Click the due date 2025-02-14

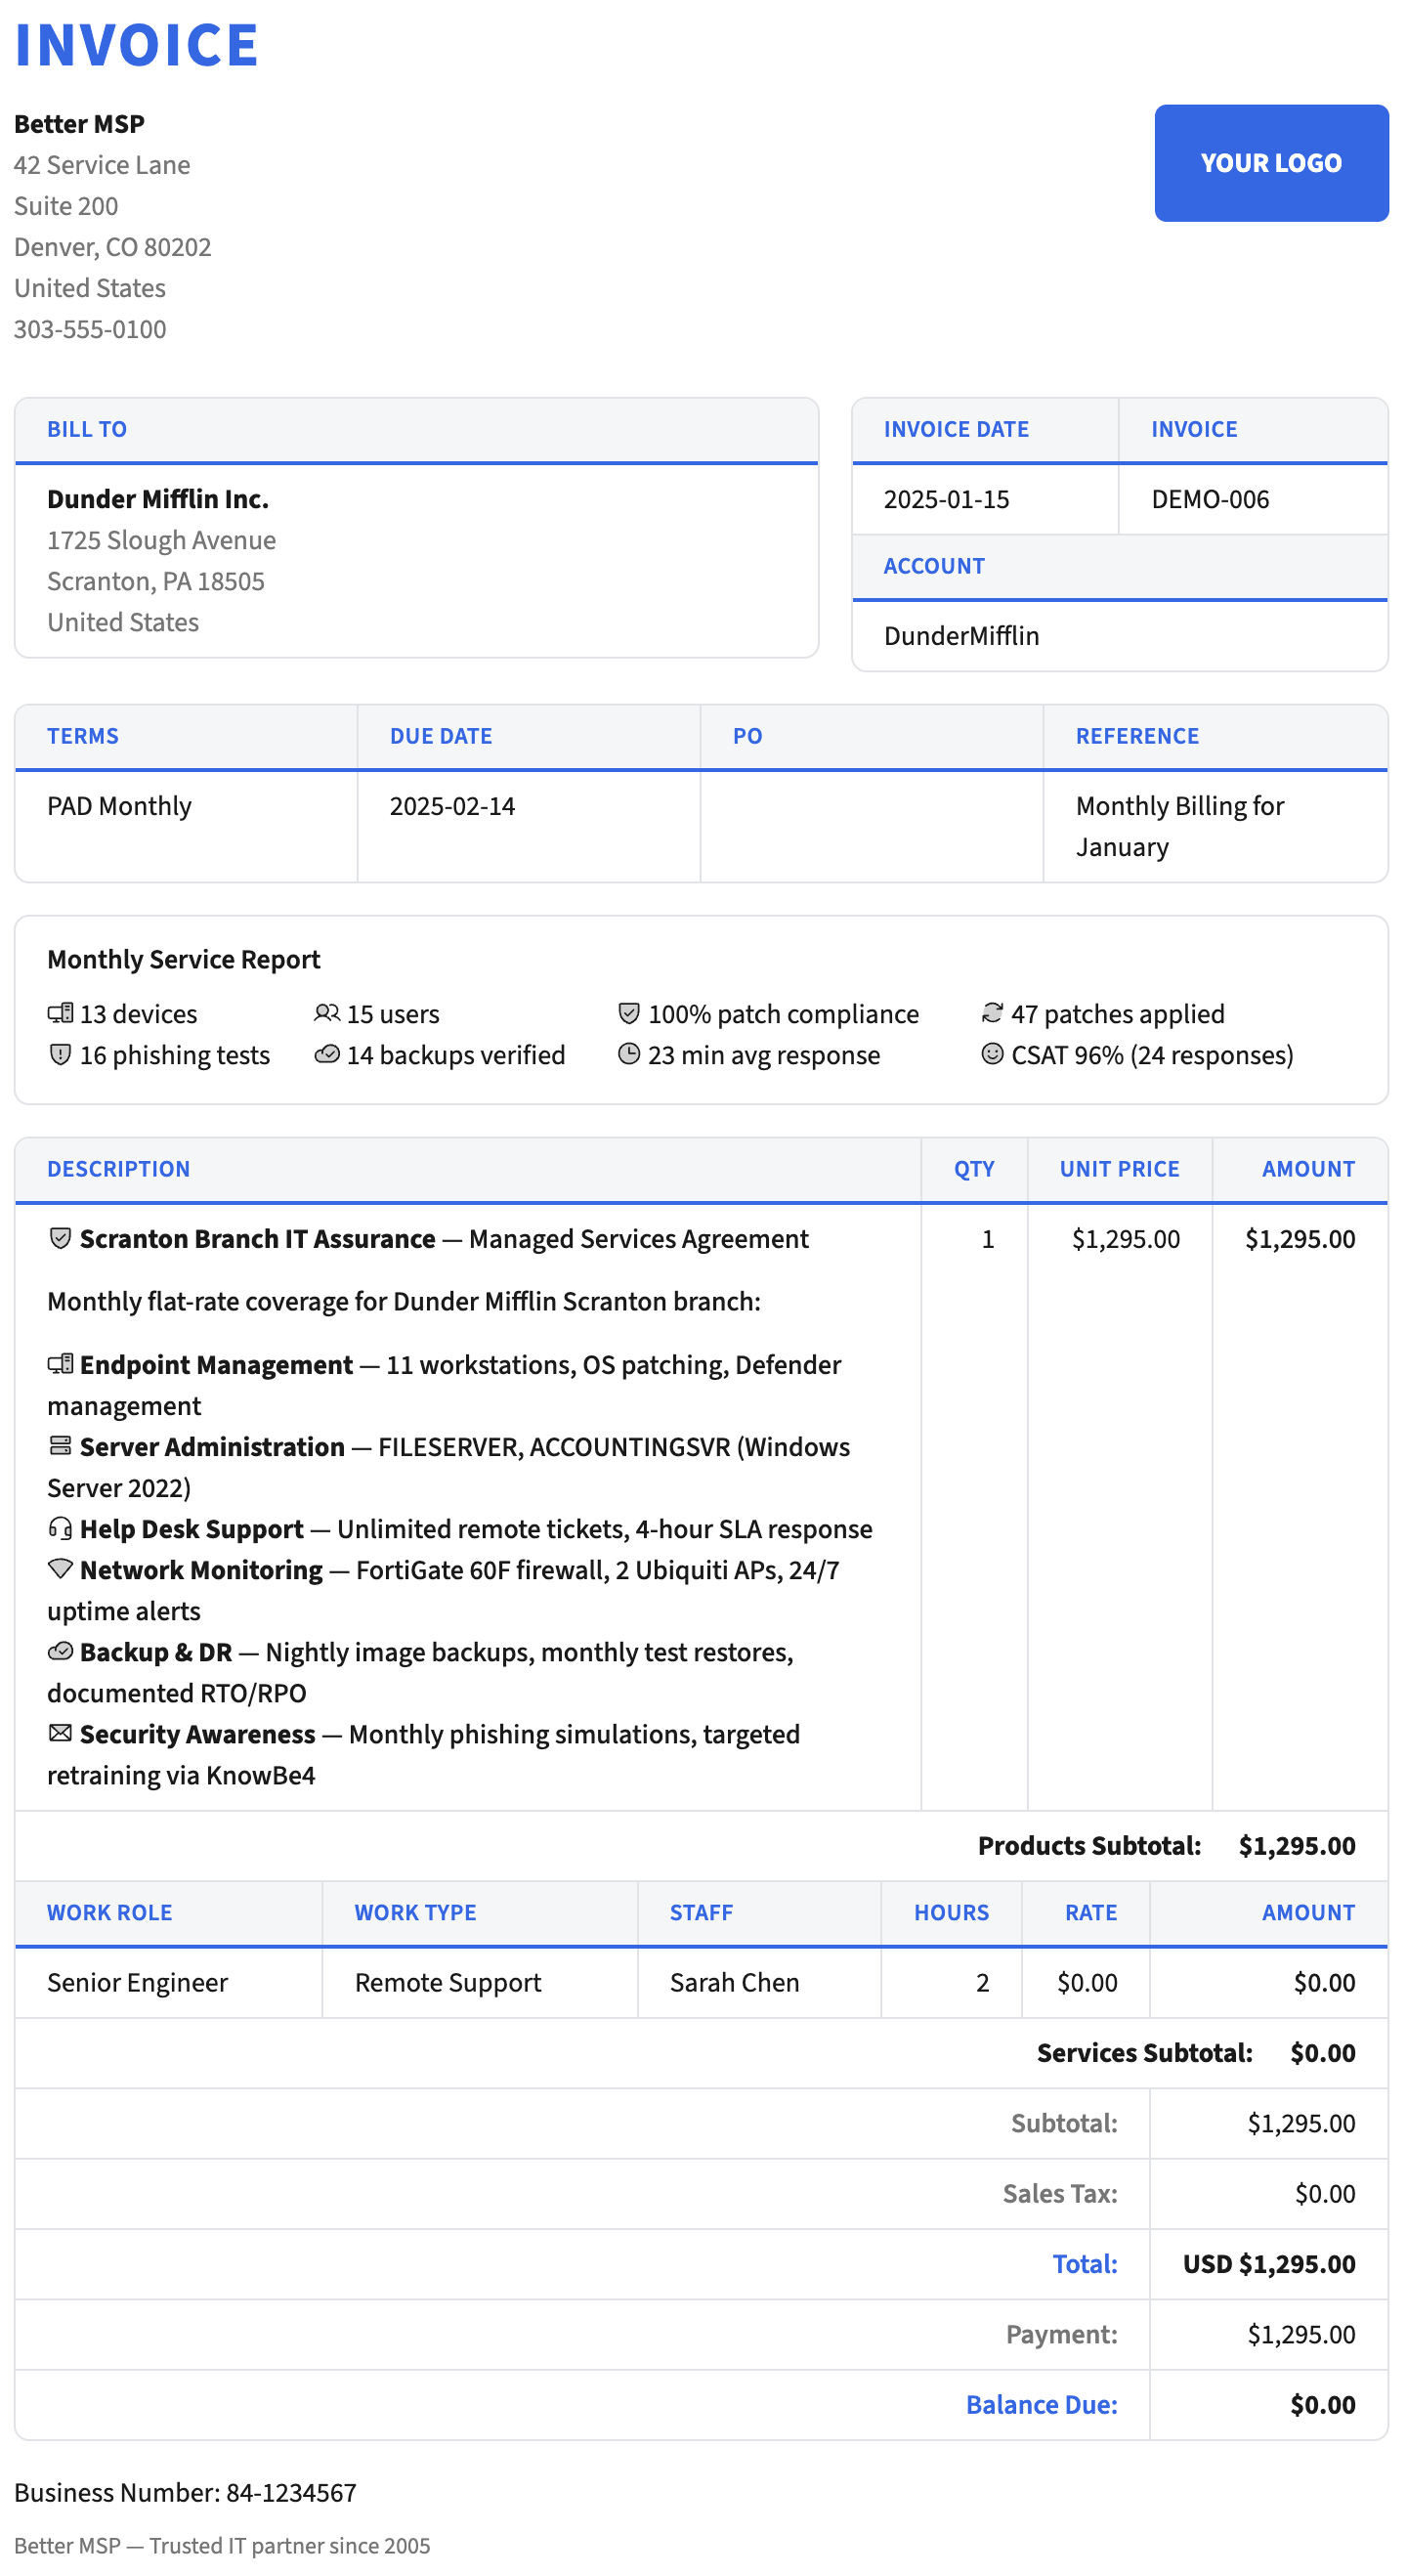coord(452,806)
